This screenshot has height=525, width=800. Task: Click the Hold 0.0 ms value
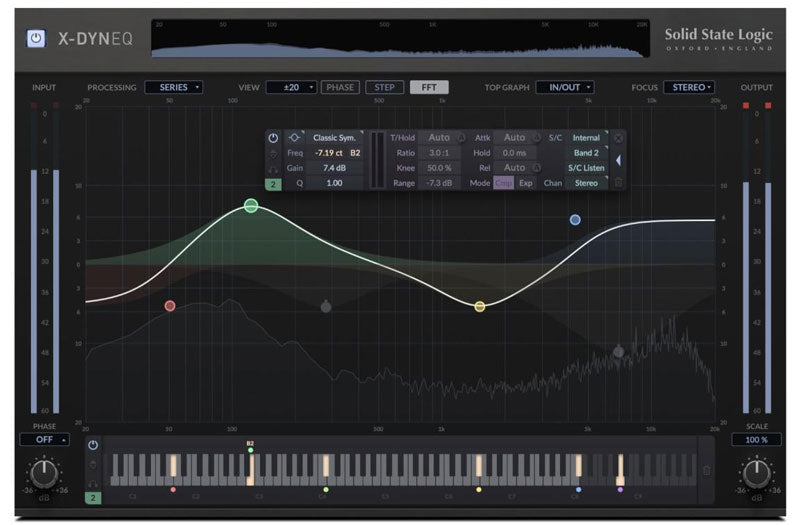pyautogui.click(x=514, y=153)
